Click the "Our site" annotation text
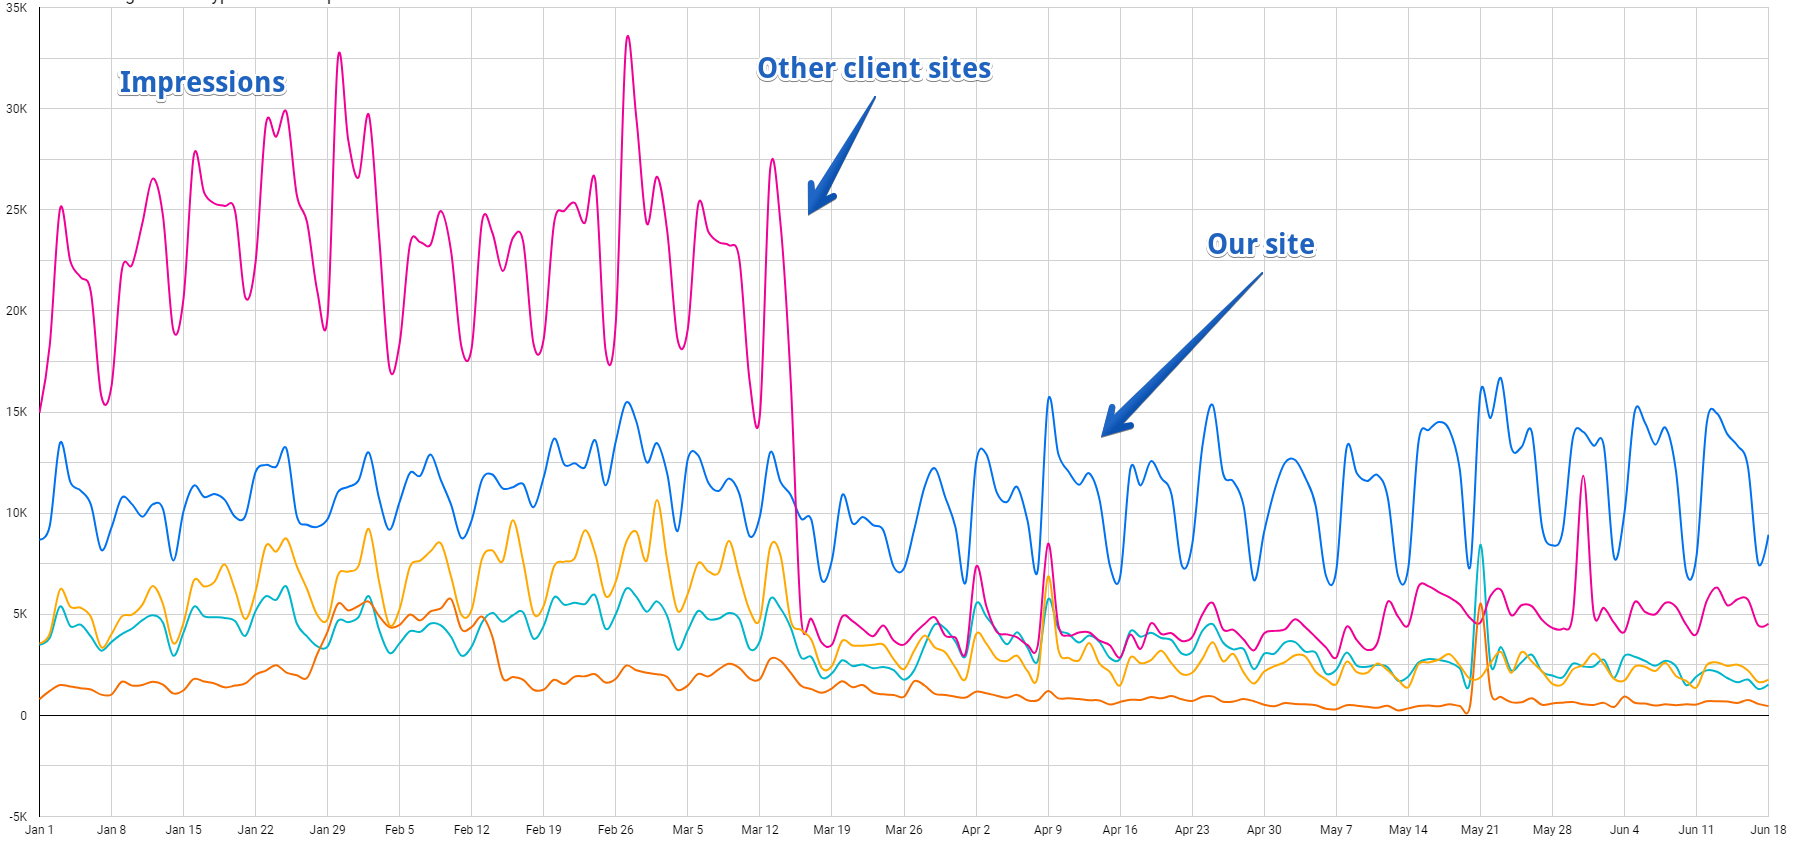Image resolution: width=1795 pixels, height=843 pixels. click(1260, 244)
